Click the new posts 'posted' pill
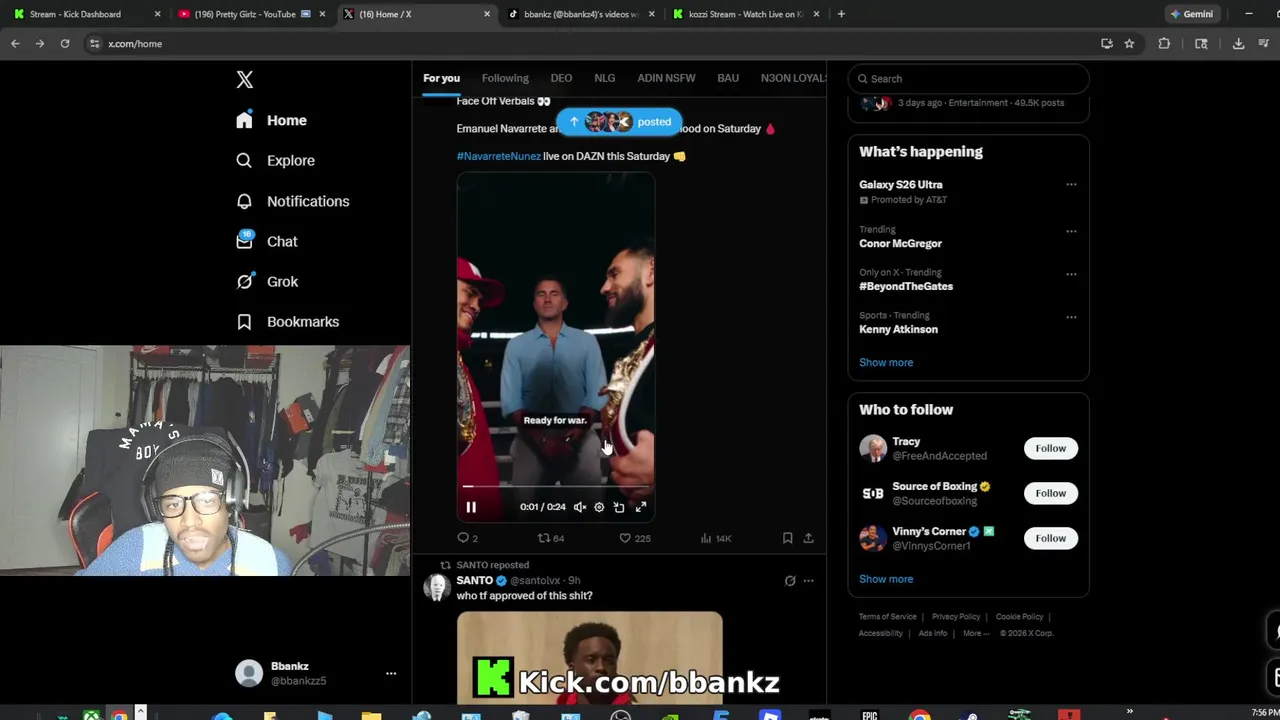The height and width of the screenshot is (720, 1280). click(x=619, y=122)
